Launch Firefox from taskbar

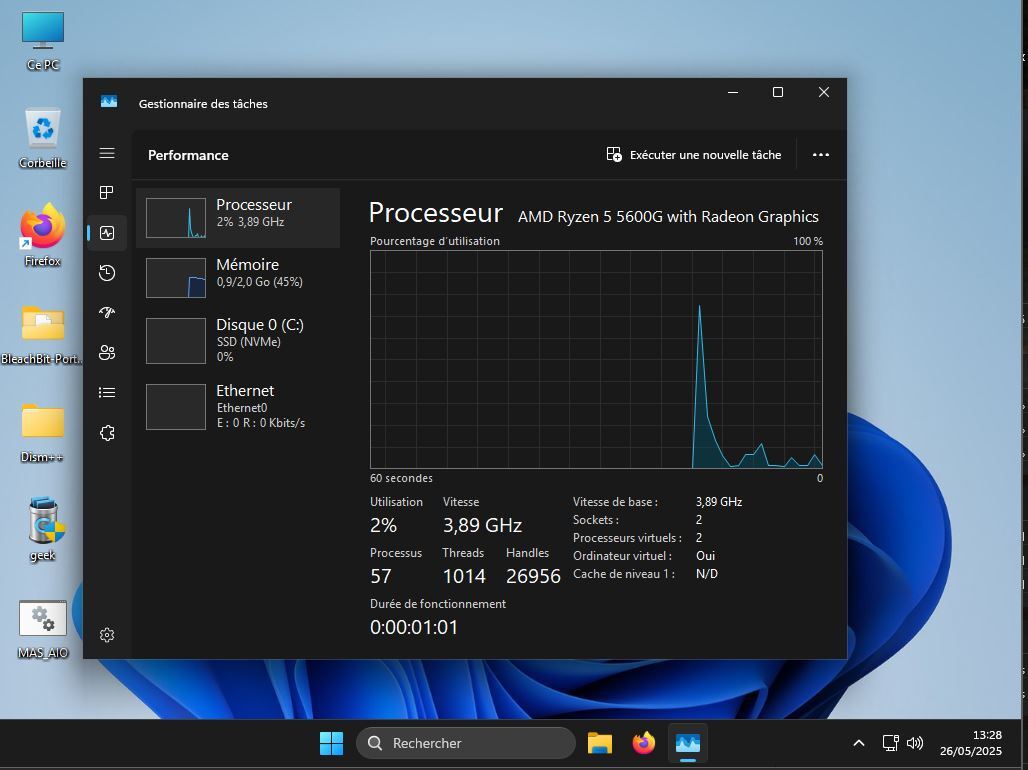[x=643, y=743]
